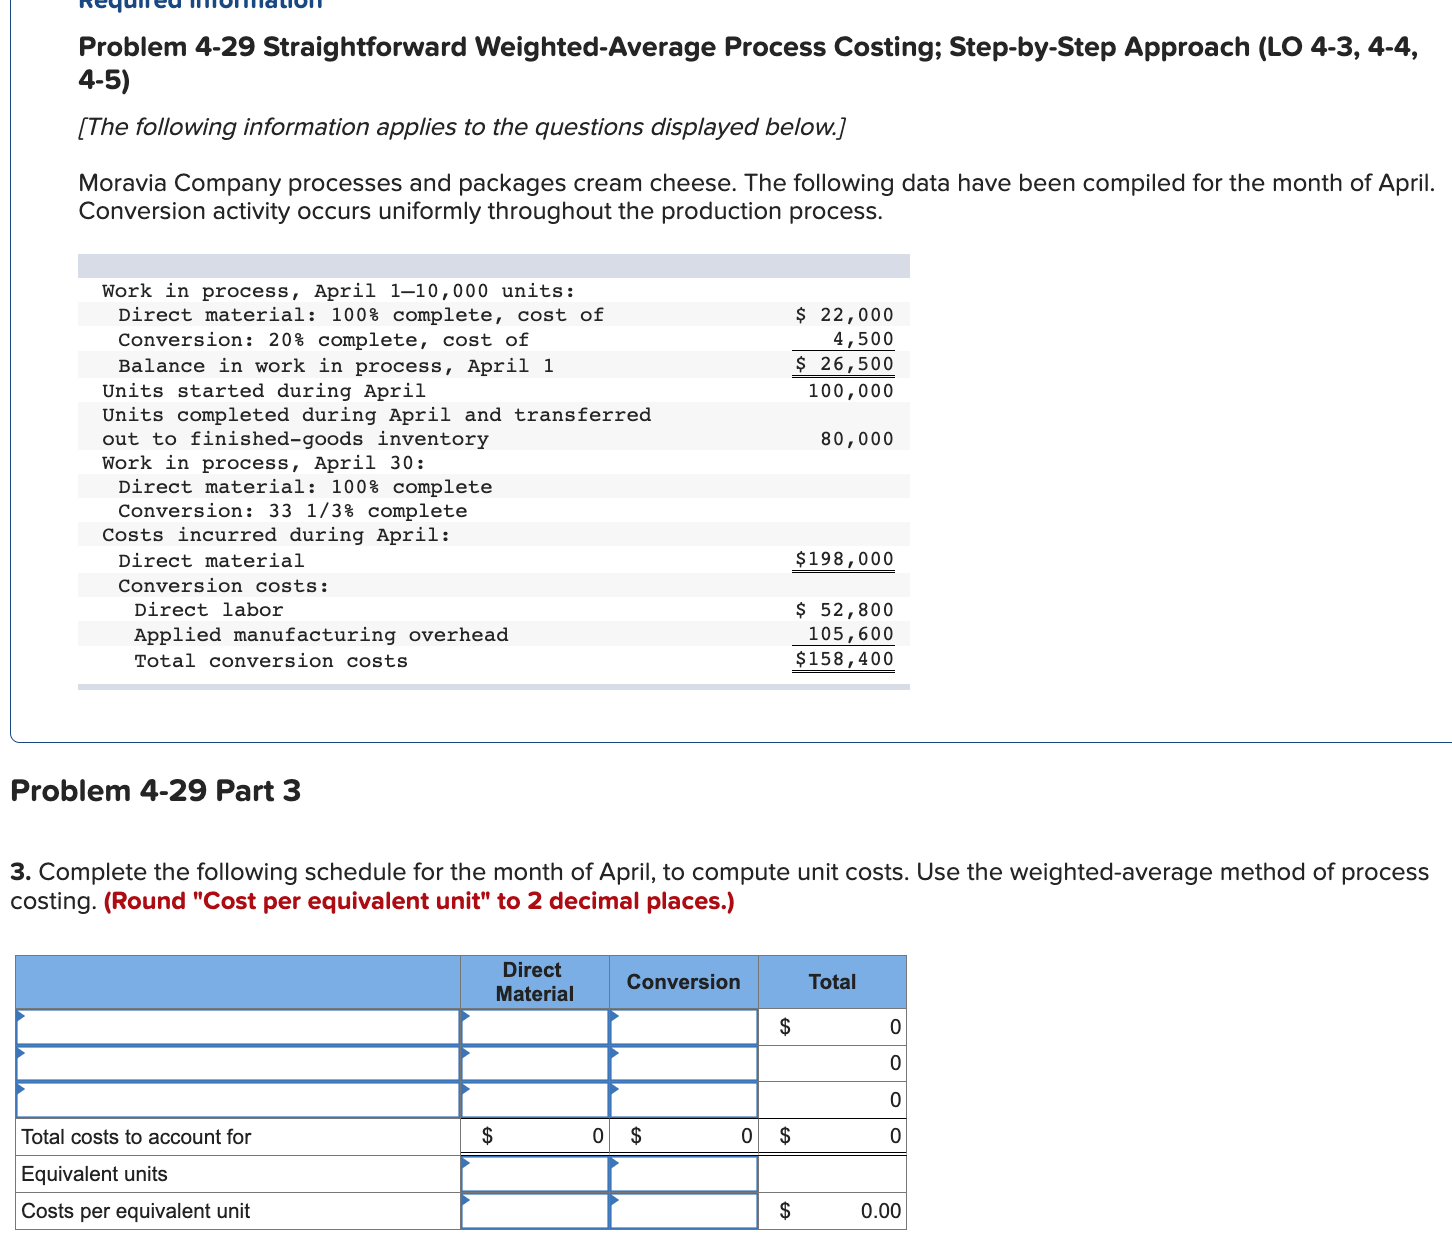Select the first-row Direct Material input cell

click(x=534, y=1026)
